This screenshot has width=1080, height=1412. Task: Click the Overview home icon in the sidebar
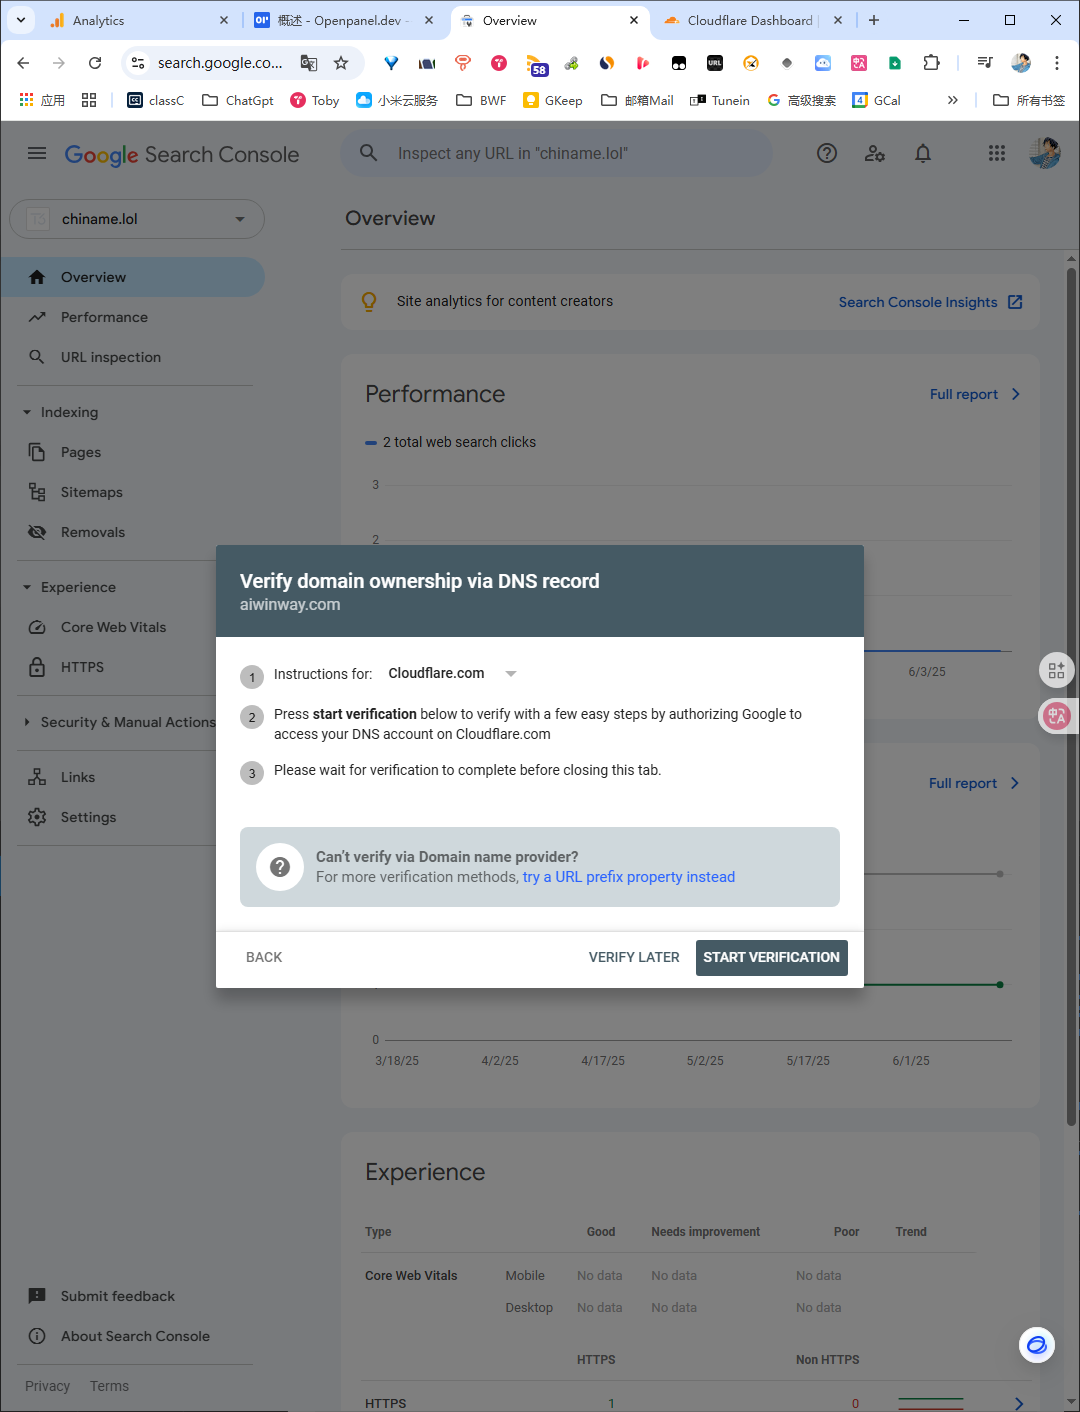37,277
